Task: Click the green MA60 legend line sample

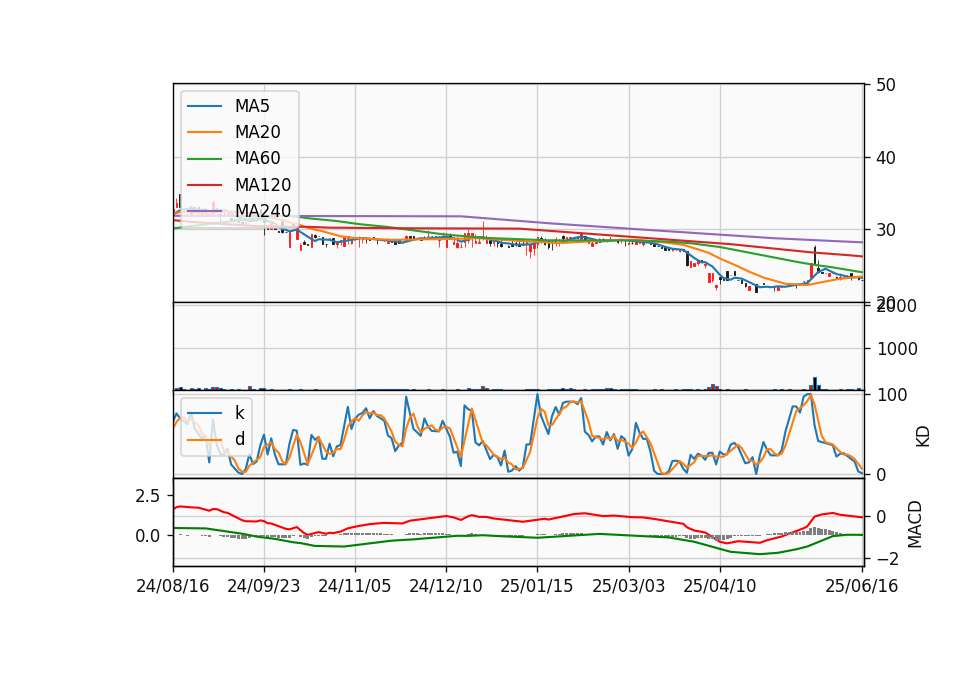Action: 204,159
